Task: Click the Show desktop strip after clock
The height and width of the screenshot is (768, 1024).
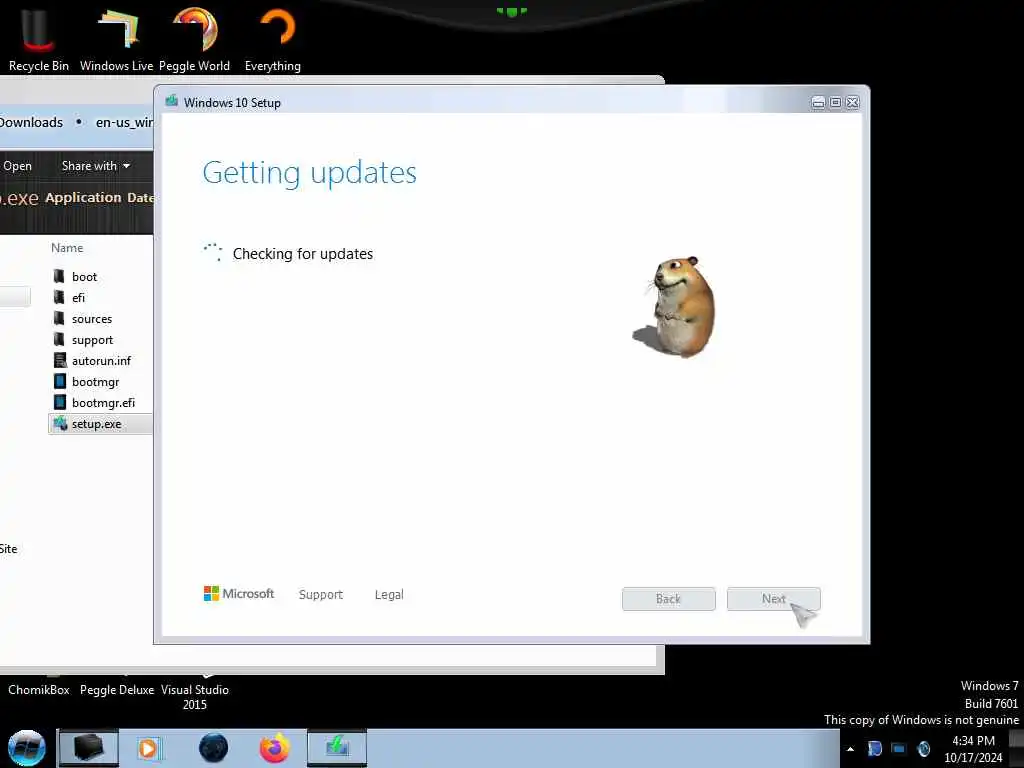Action: point(1017,748)
